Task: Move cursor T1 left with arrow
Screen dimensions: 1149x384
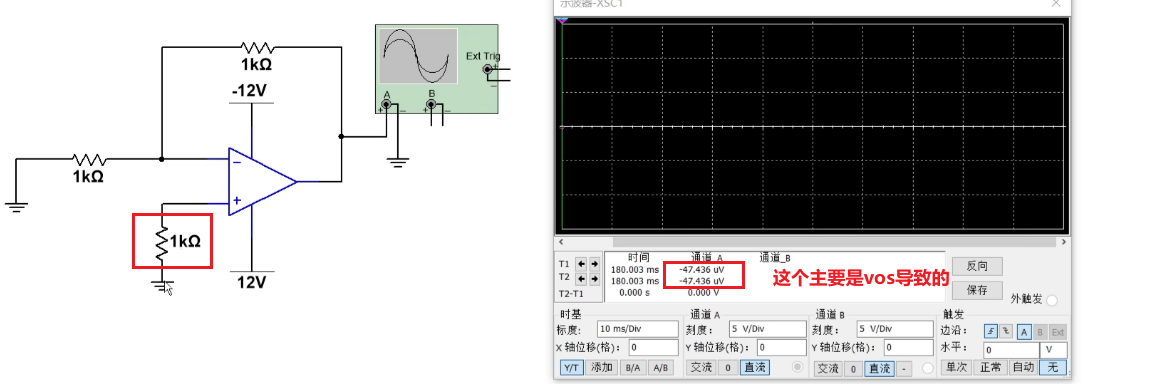Action: pyautogui.click(x=581, y=264)
